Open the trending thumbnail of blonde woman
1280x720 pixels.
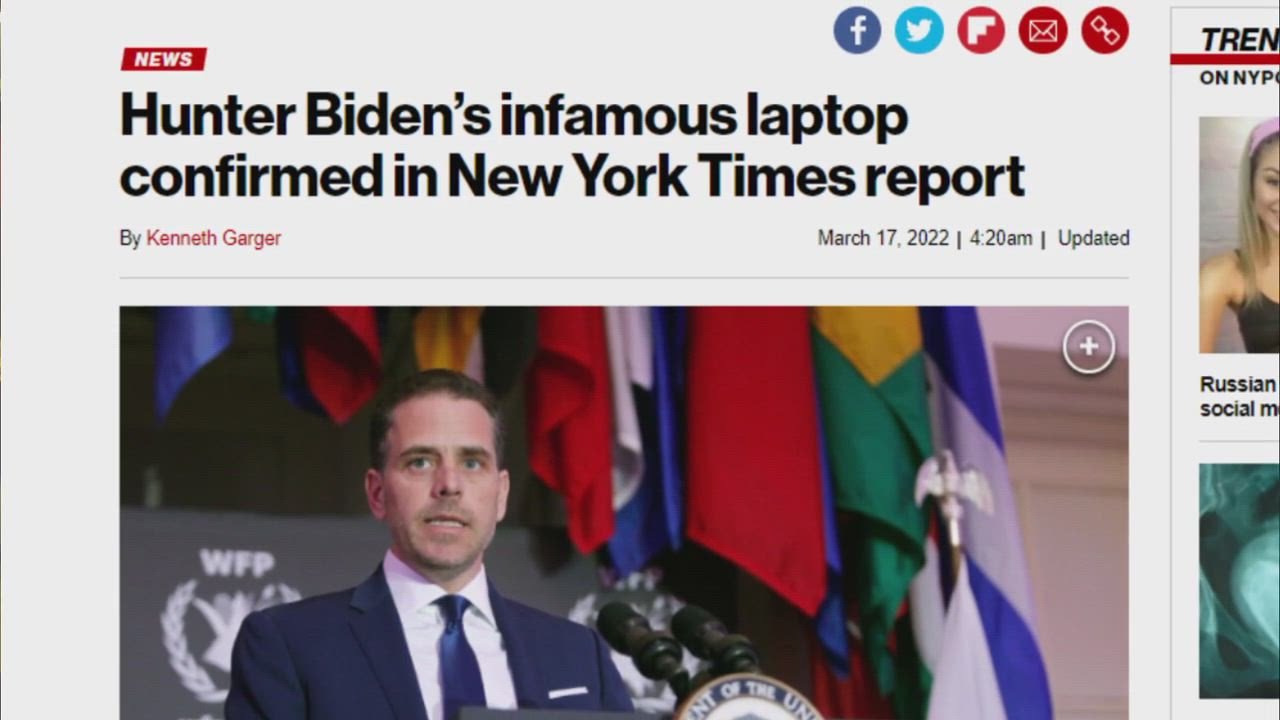1240,235
